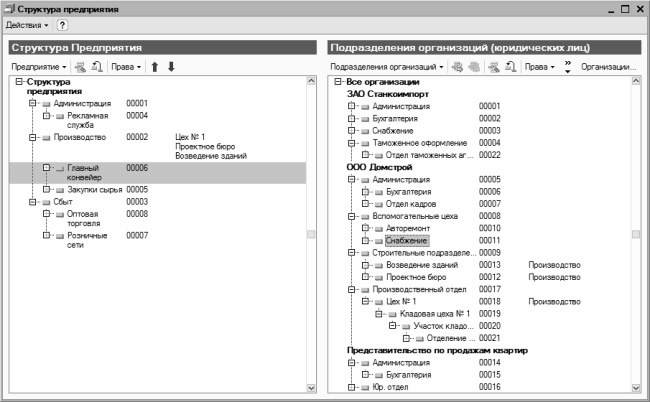Click move up arrow in left toolbar
The width and height of the screenshot is (650, 402).
point(154,67)
